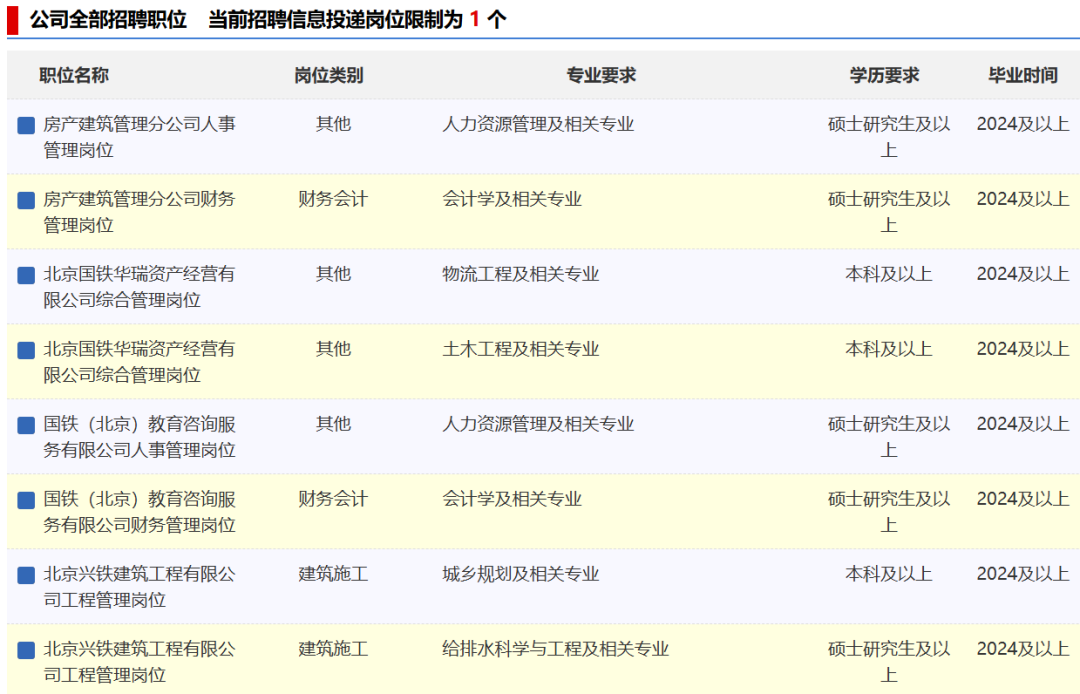Open the 房产建筑管理分公司人事管理岗位 position title
Image resolution: width=1080 pixels, height=694 pixels.
(139, 137)
